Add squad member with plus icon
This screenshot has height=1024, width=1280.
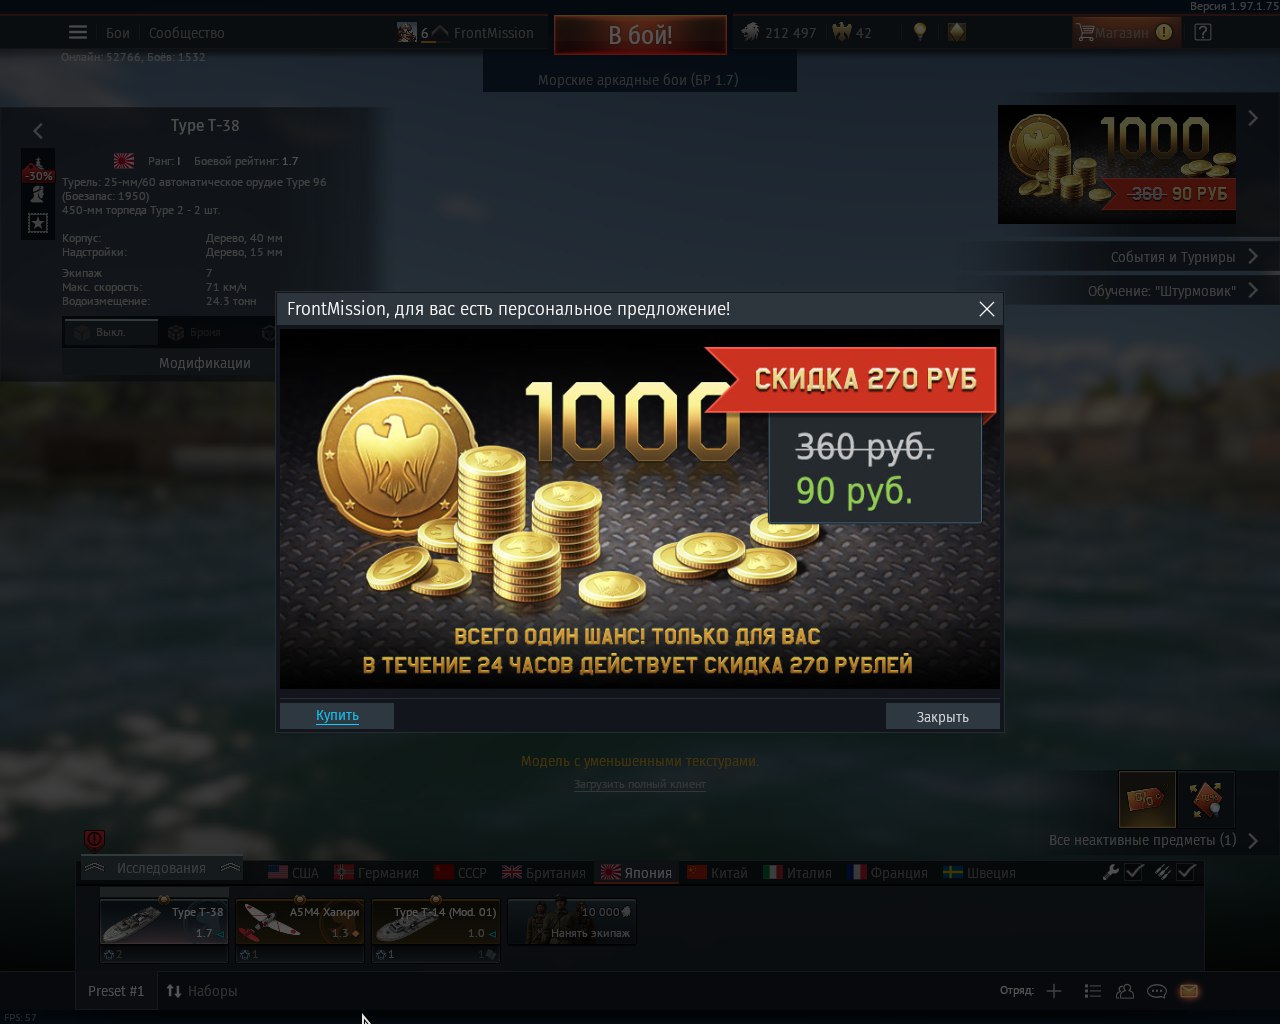pyautogui.click(x=1054, y=991)
